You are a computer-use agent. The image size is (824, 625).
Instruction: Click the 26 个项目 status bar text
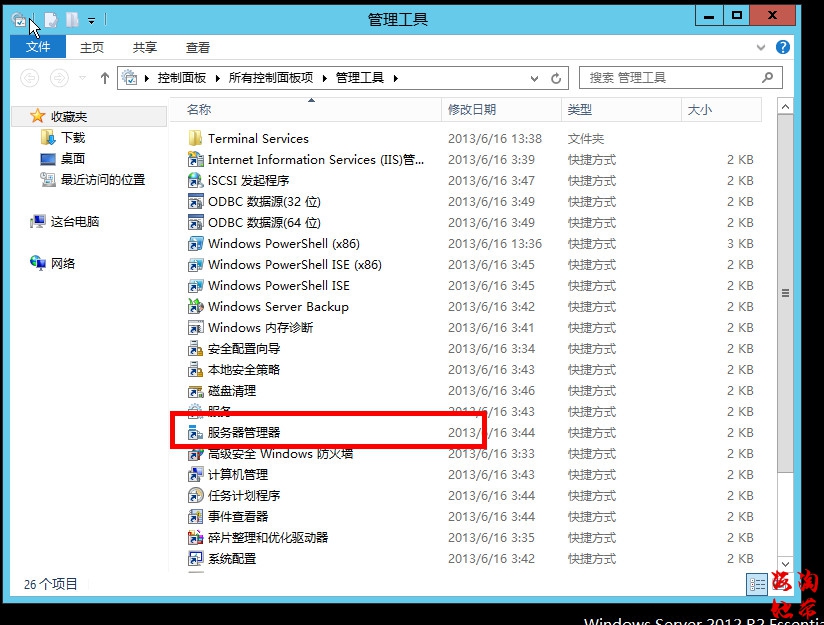point(50,584)
